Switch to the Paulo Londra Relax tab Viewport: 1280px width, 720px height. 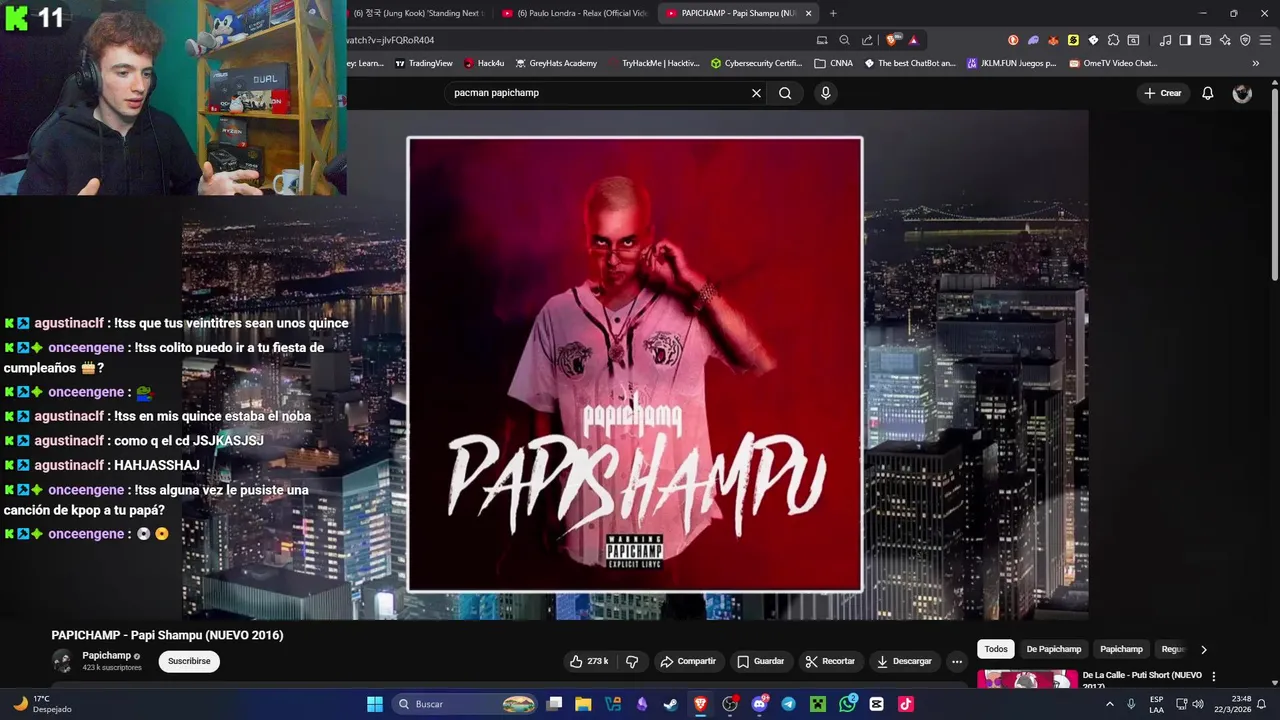tap(575, 13)
